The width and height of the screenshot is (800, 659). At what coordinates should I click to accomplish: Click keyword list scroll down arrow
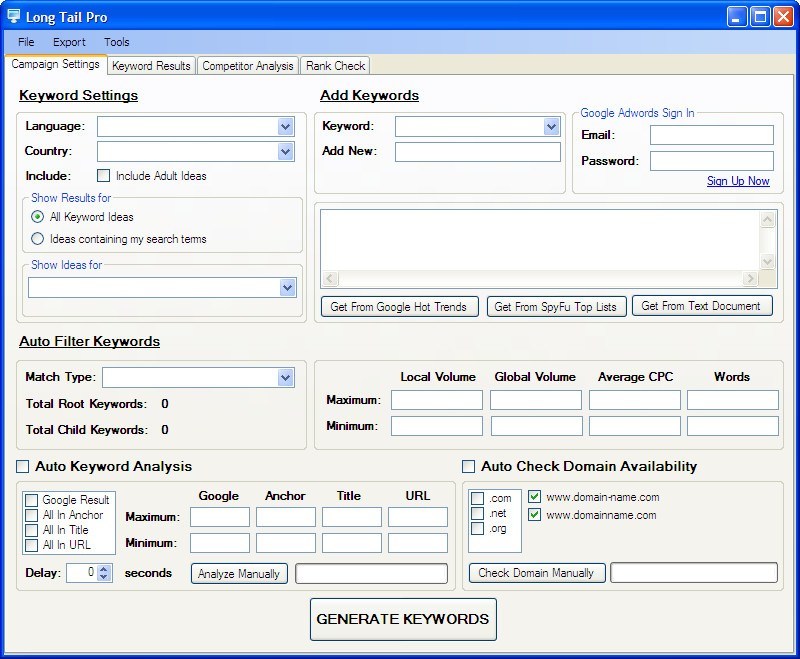(767, 262)
